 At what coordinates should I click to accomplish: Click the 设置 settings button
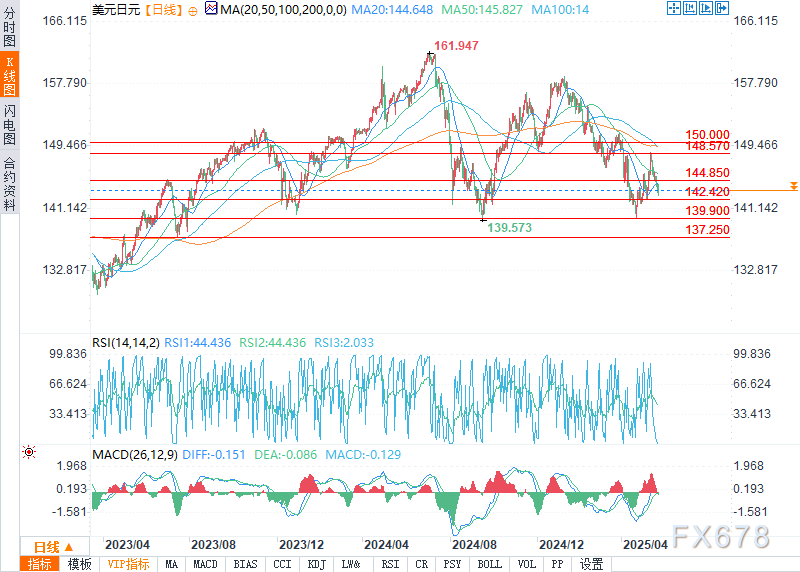(592, 564)
